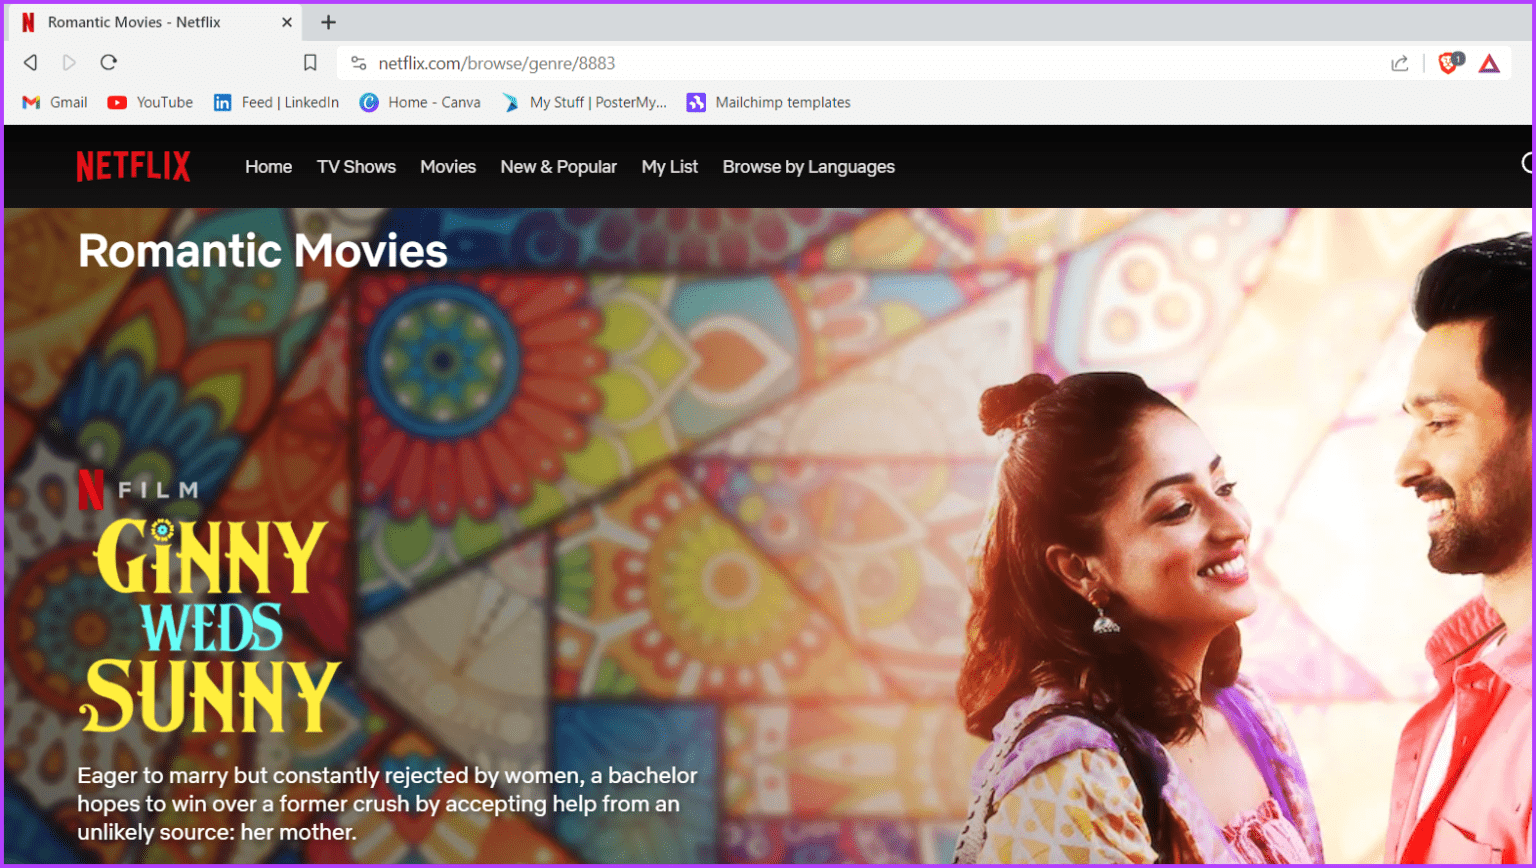Open the TV Shows section
Screen dimensions: 1536x868
(356, 167)
